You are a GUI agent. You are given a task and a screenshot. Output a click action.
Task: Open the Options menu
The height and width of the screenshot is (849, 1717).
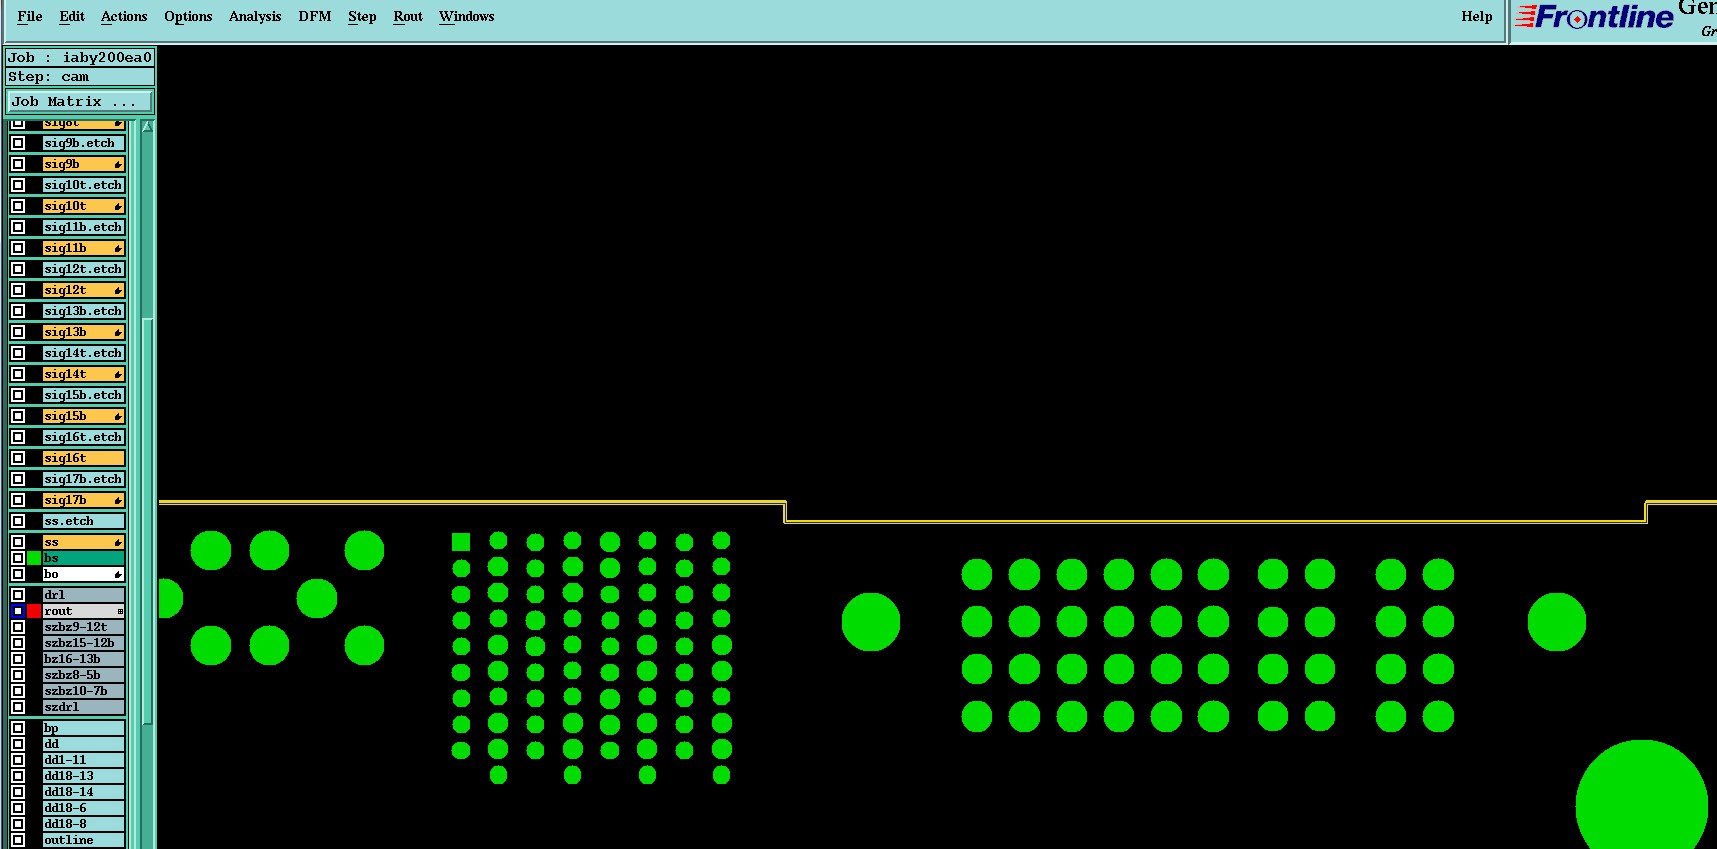tap(188, 16)
